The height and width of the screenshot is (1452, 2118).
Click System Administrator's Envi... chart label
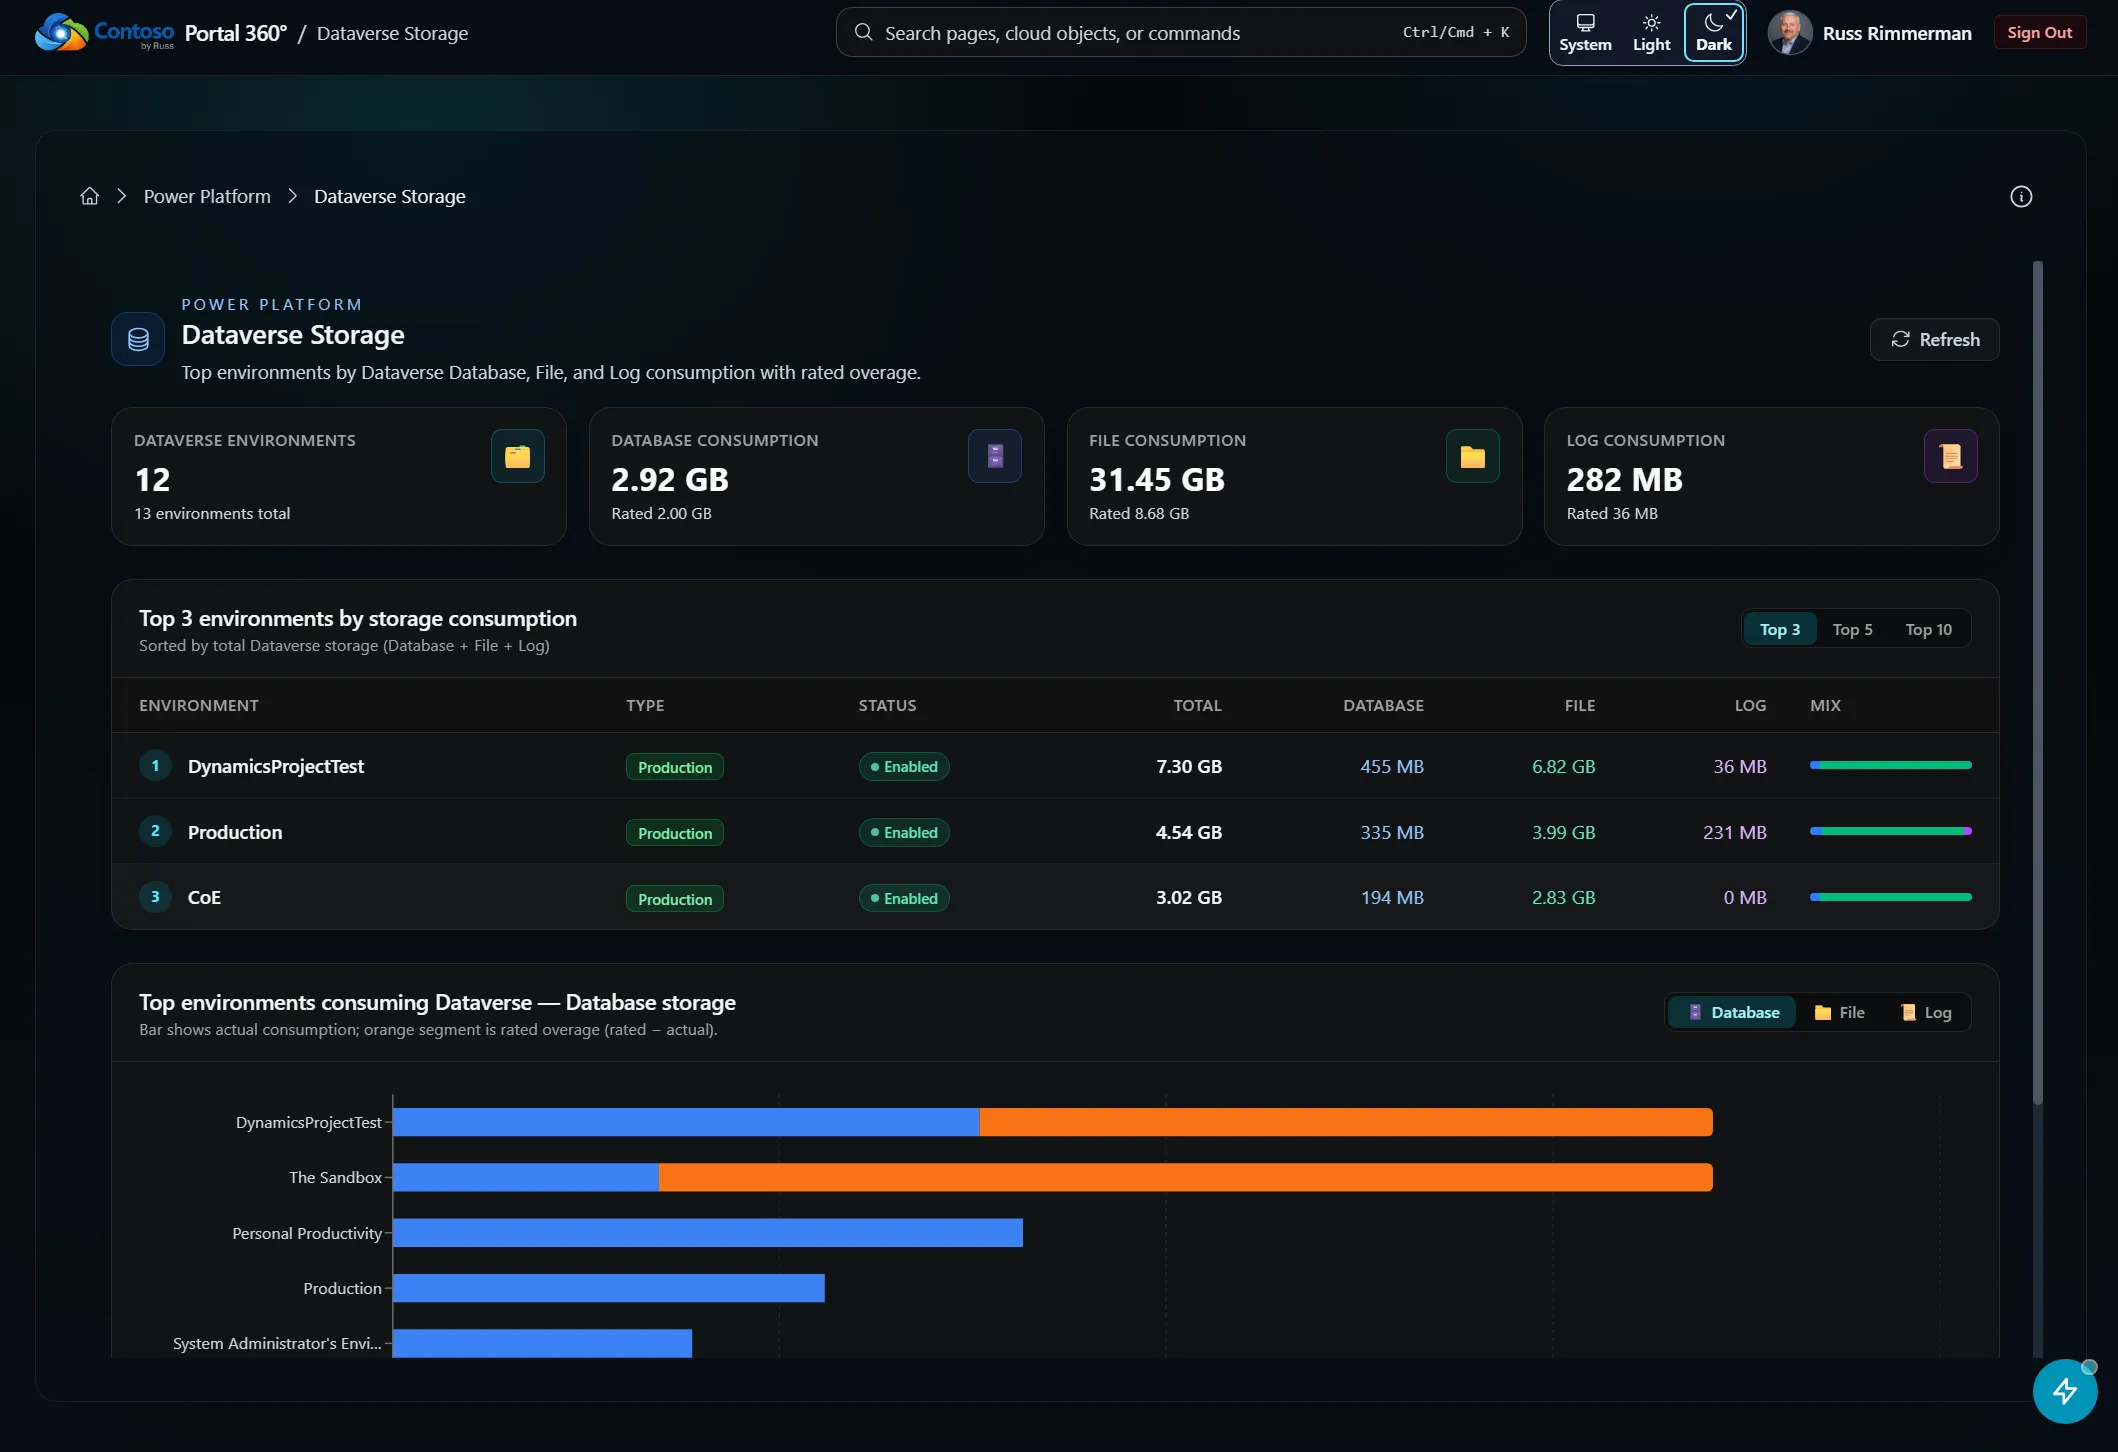[x=277, y=1343]
